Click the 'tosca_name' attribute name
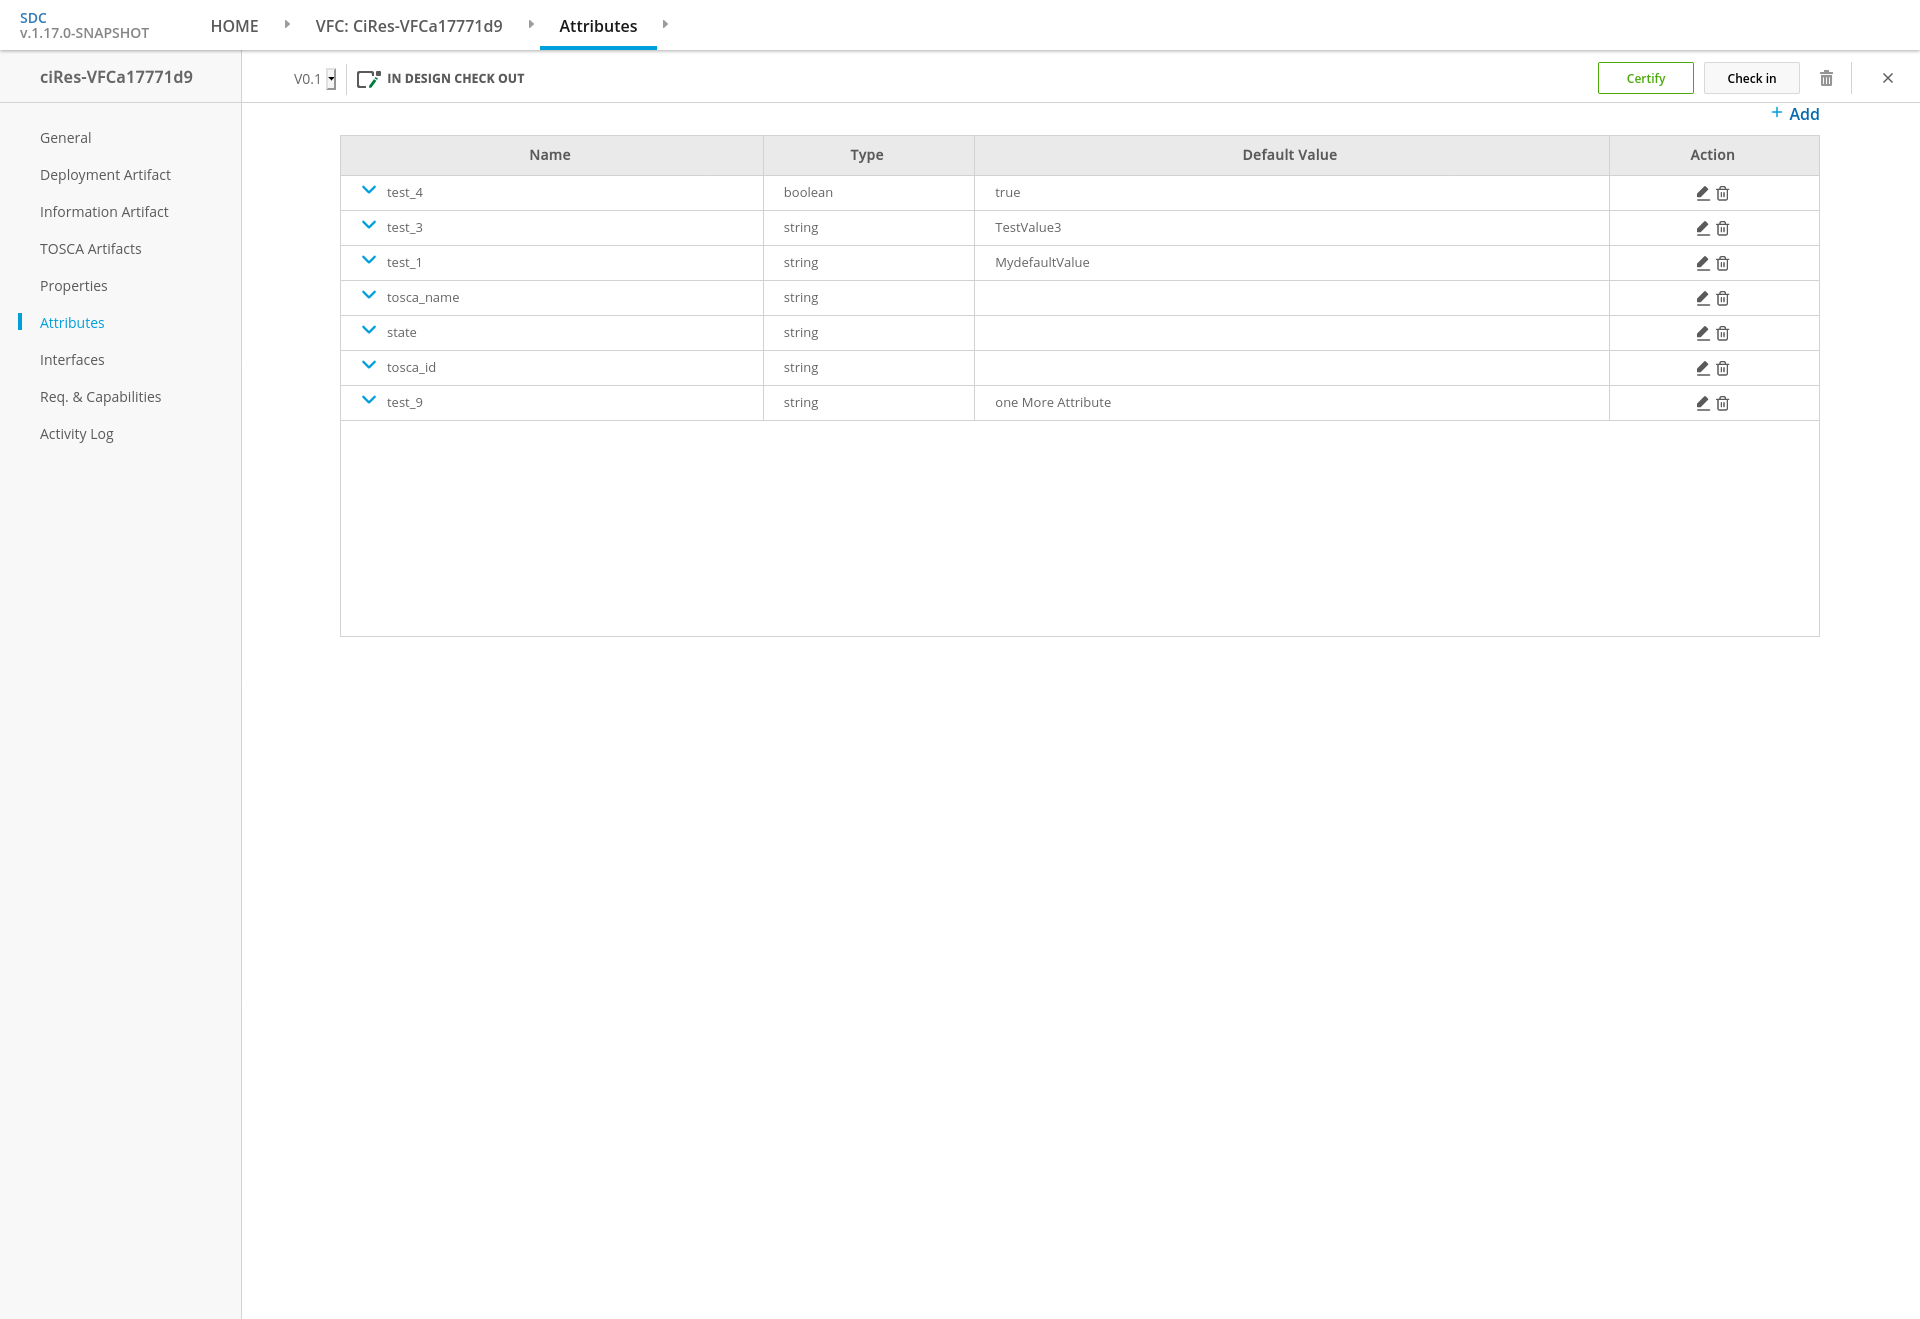 423,298
